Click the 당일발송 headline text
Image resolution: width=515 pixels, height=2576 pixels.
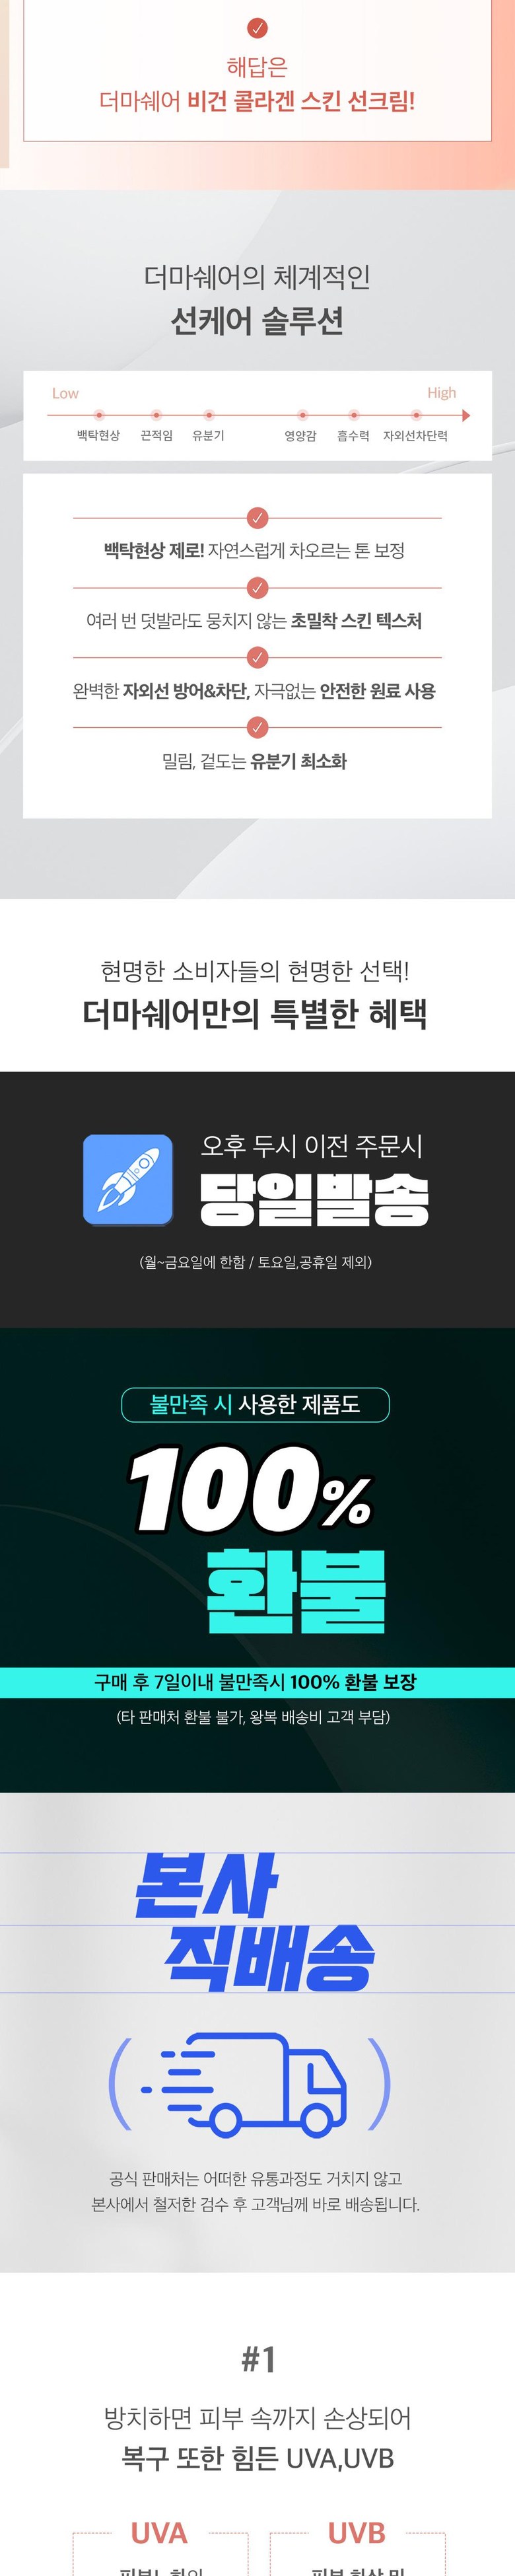(314, 1199)
